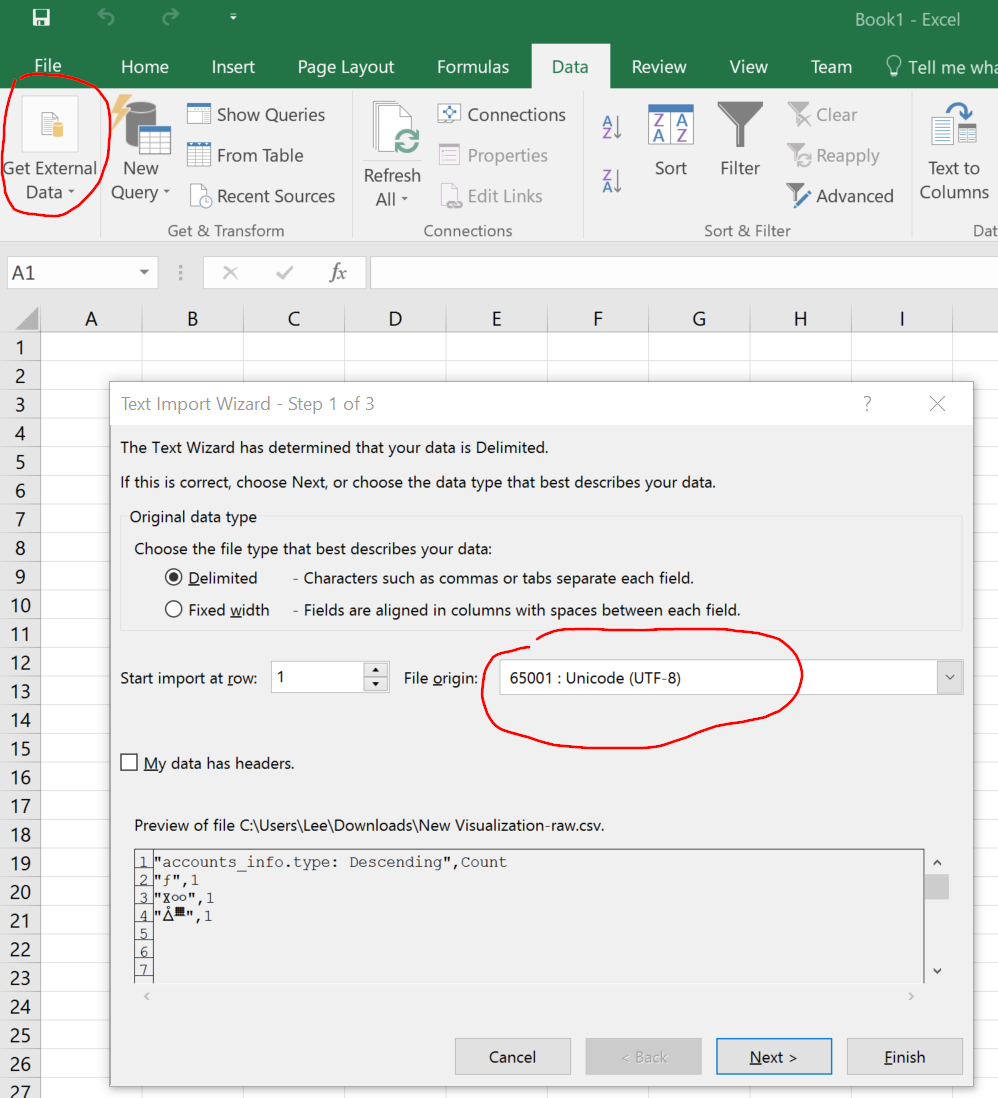Toggle the Filter funnel

click(x=740, y=141)
